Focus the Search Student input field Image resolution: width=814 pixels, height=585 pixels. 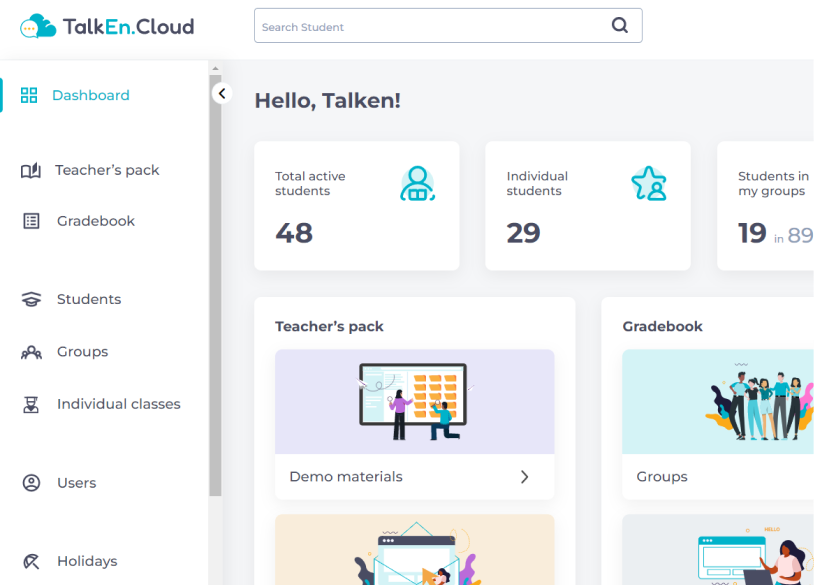[x=430, y=27]
